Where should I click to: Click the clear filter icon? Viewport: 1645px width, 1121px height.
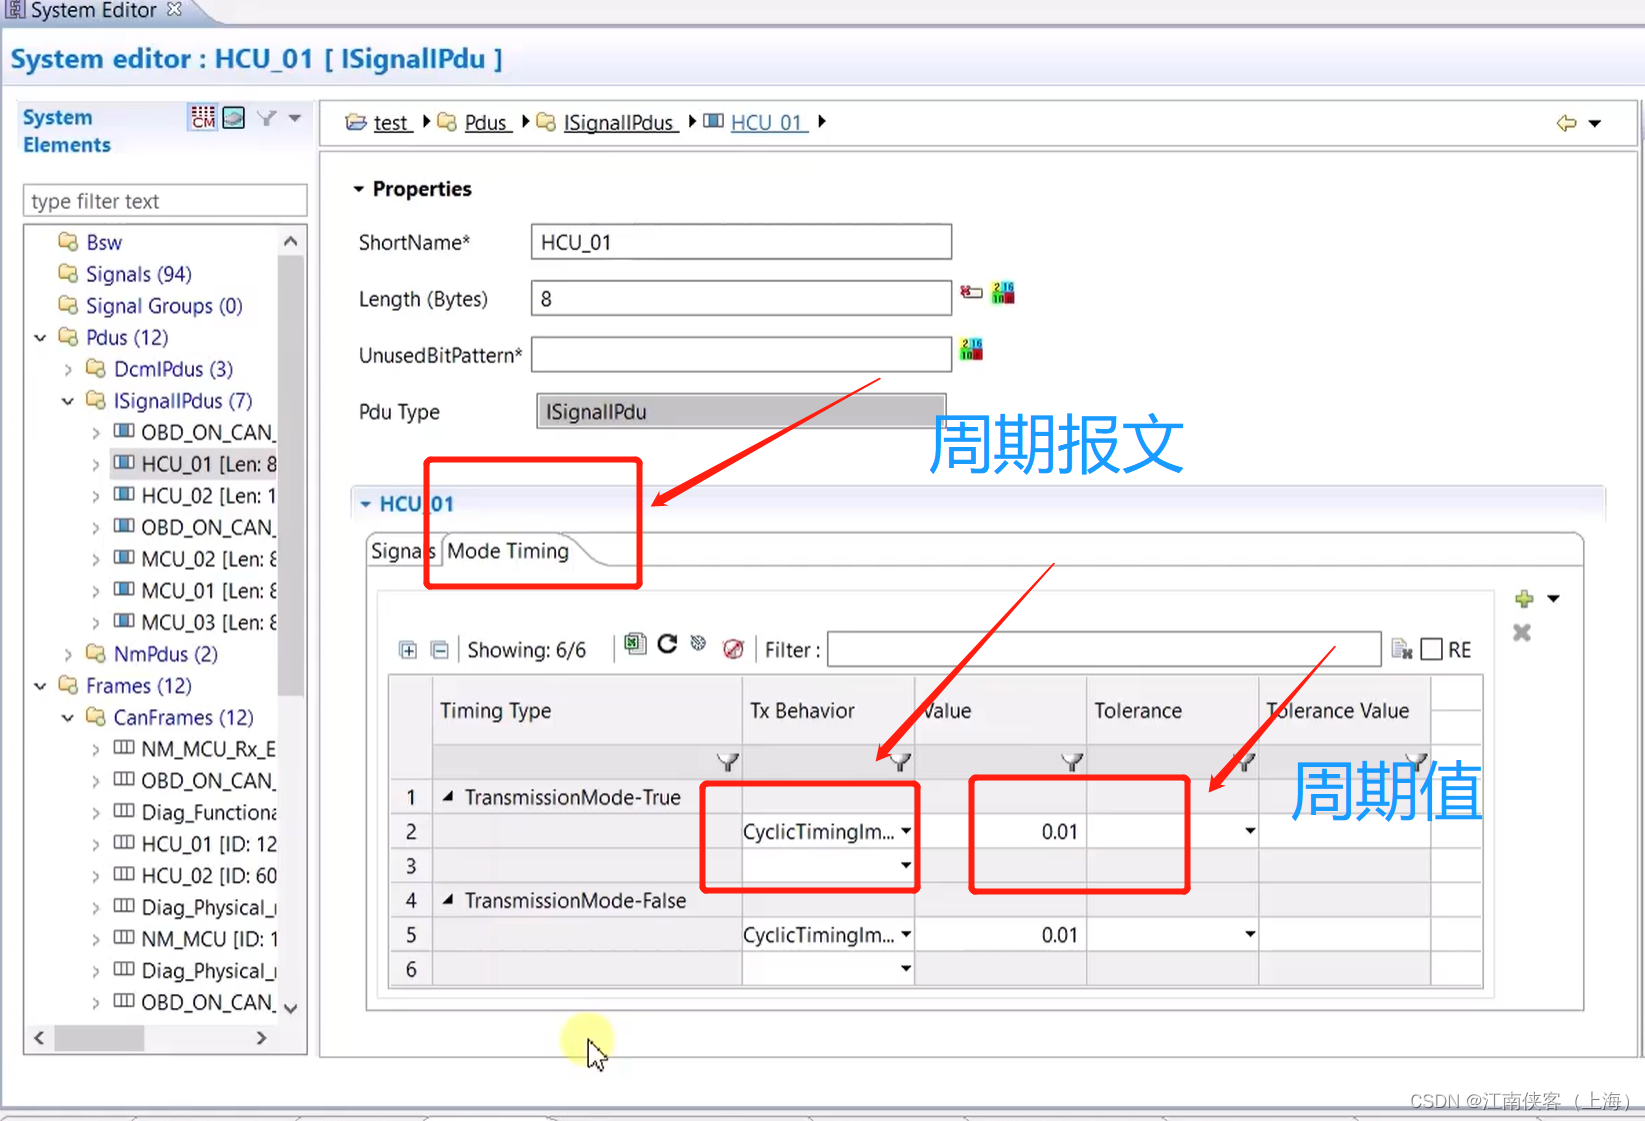click(x=733, y=649)
